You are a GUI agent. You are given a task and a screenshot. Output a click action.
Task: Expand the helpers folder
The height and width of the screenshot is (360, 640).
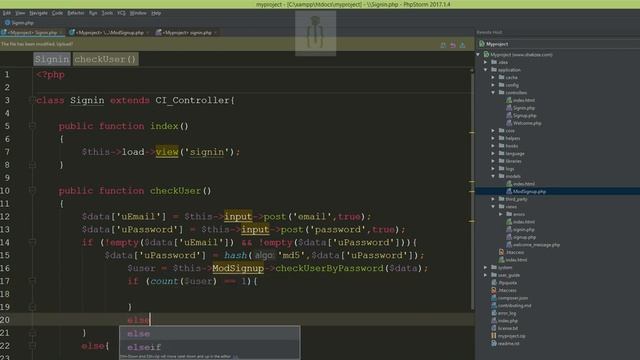tap(493, 138)
